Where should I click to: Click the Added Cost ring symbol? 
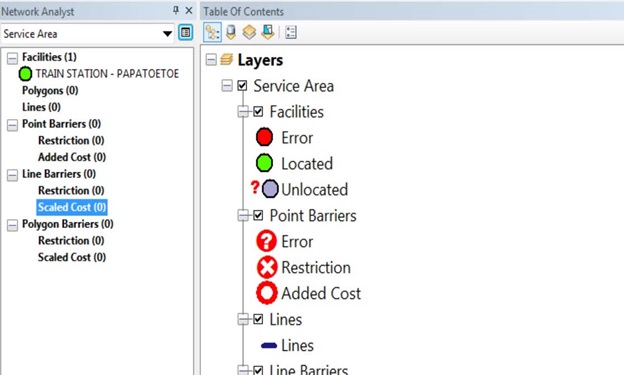coord(267,293)
